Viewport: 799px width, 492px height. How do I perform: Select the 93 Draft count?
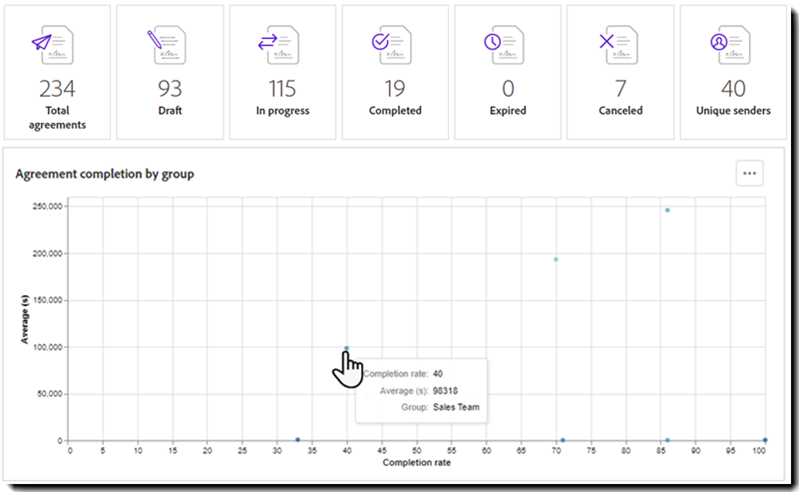point(168,89)
